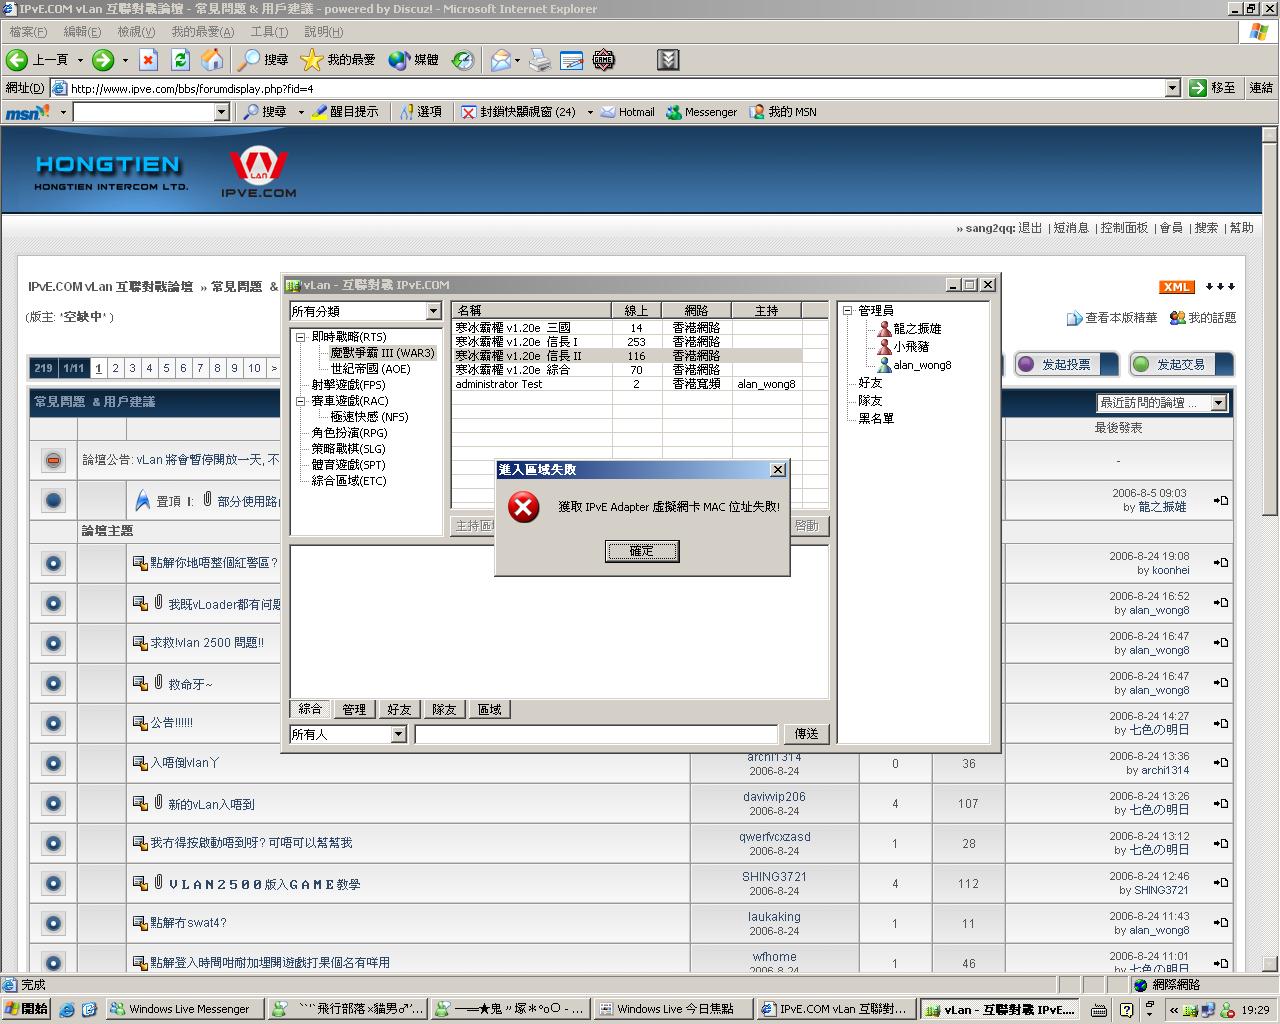Select 射擊遊戲(FPS) in the vLan game tree

pos(348,385)
